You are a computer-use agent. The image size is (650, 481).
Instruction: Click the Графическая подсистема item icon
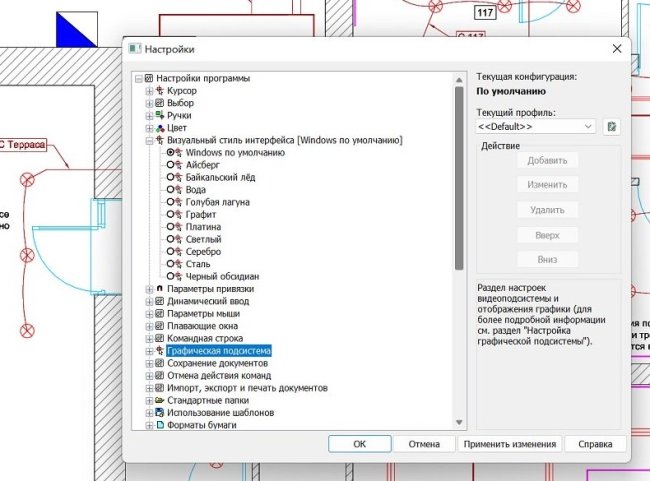(x=160, y=351)
